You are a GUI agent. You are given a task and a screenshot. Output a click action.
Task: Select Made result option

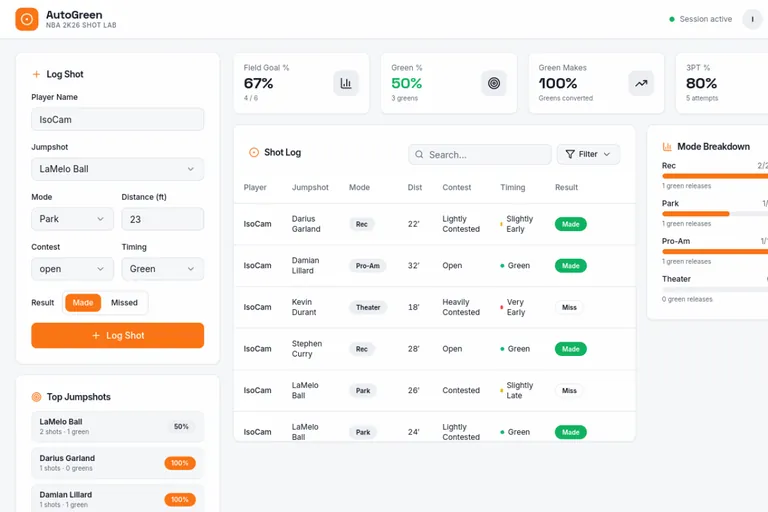[83, 303]
